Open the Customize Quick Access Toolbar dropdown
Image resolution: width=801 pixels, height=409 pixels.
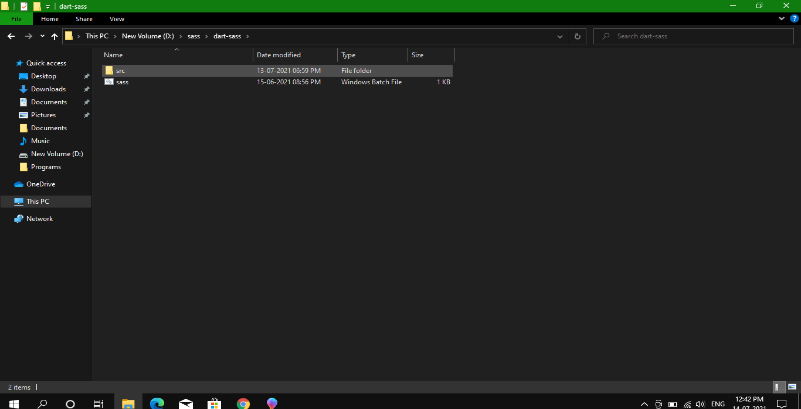(48, 7)
